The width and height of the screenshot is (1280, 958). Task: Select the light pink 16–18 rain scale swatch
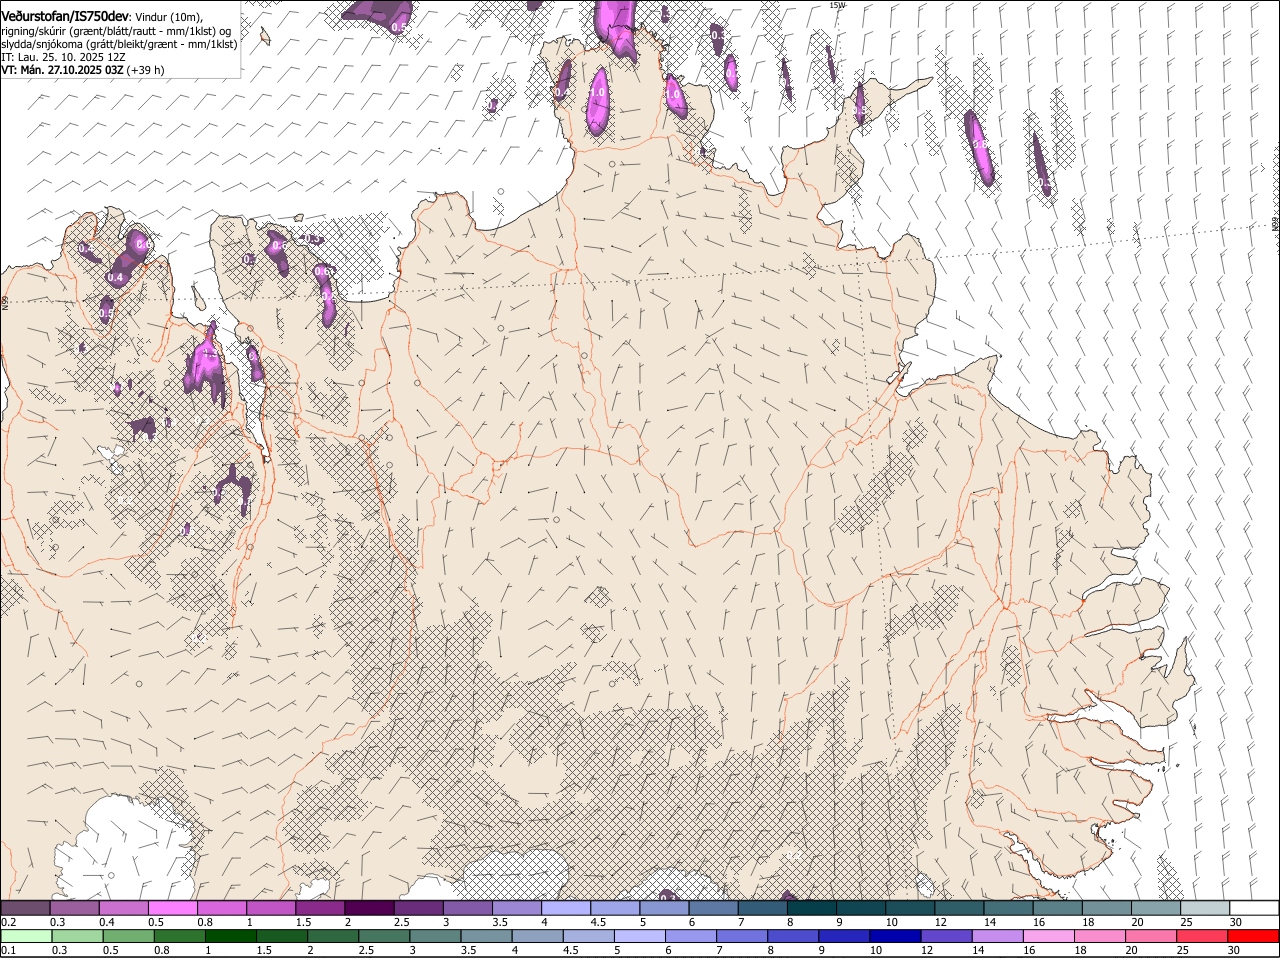coord(1048,936)
